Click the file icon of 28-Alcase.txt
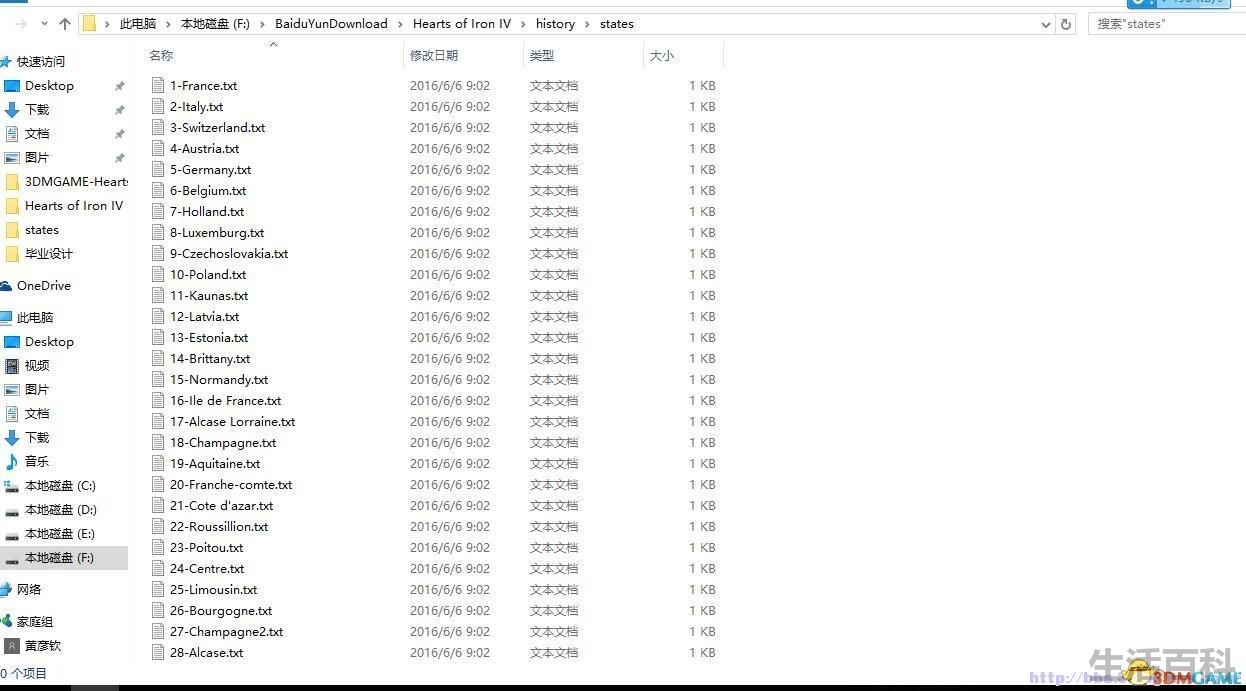Image resolution: width=1246 pixels, height=691 pixels. coord(158,653)
